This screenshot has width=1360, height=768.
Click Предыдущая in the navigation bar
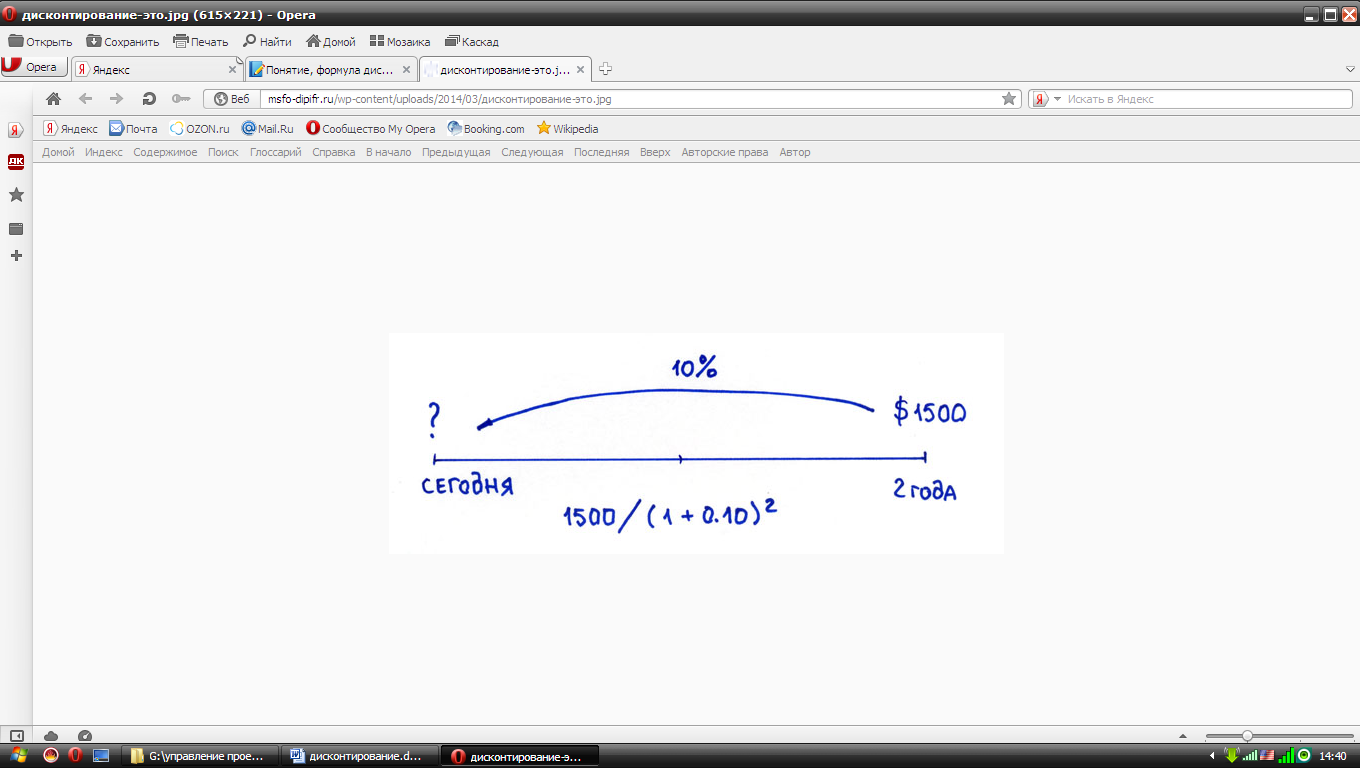pos(456,152)
